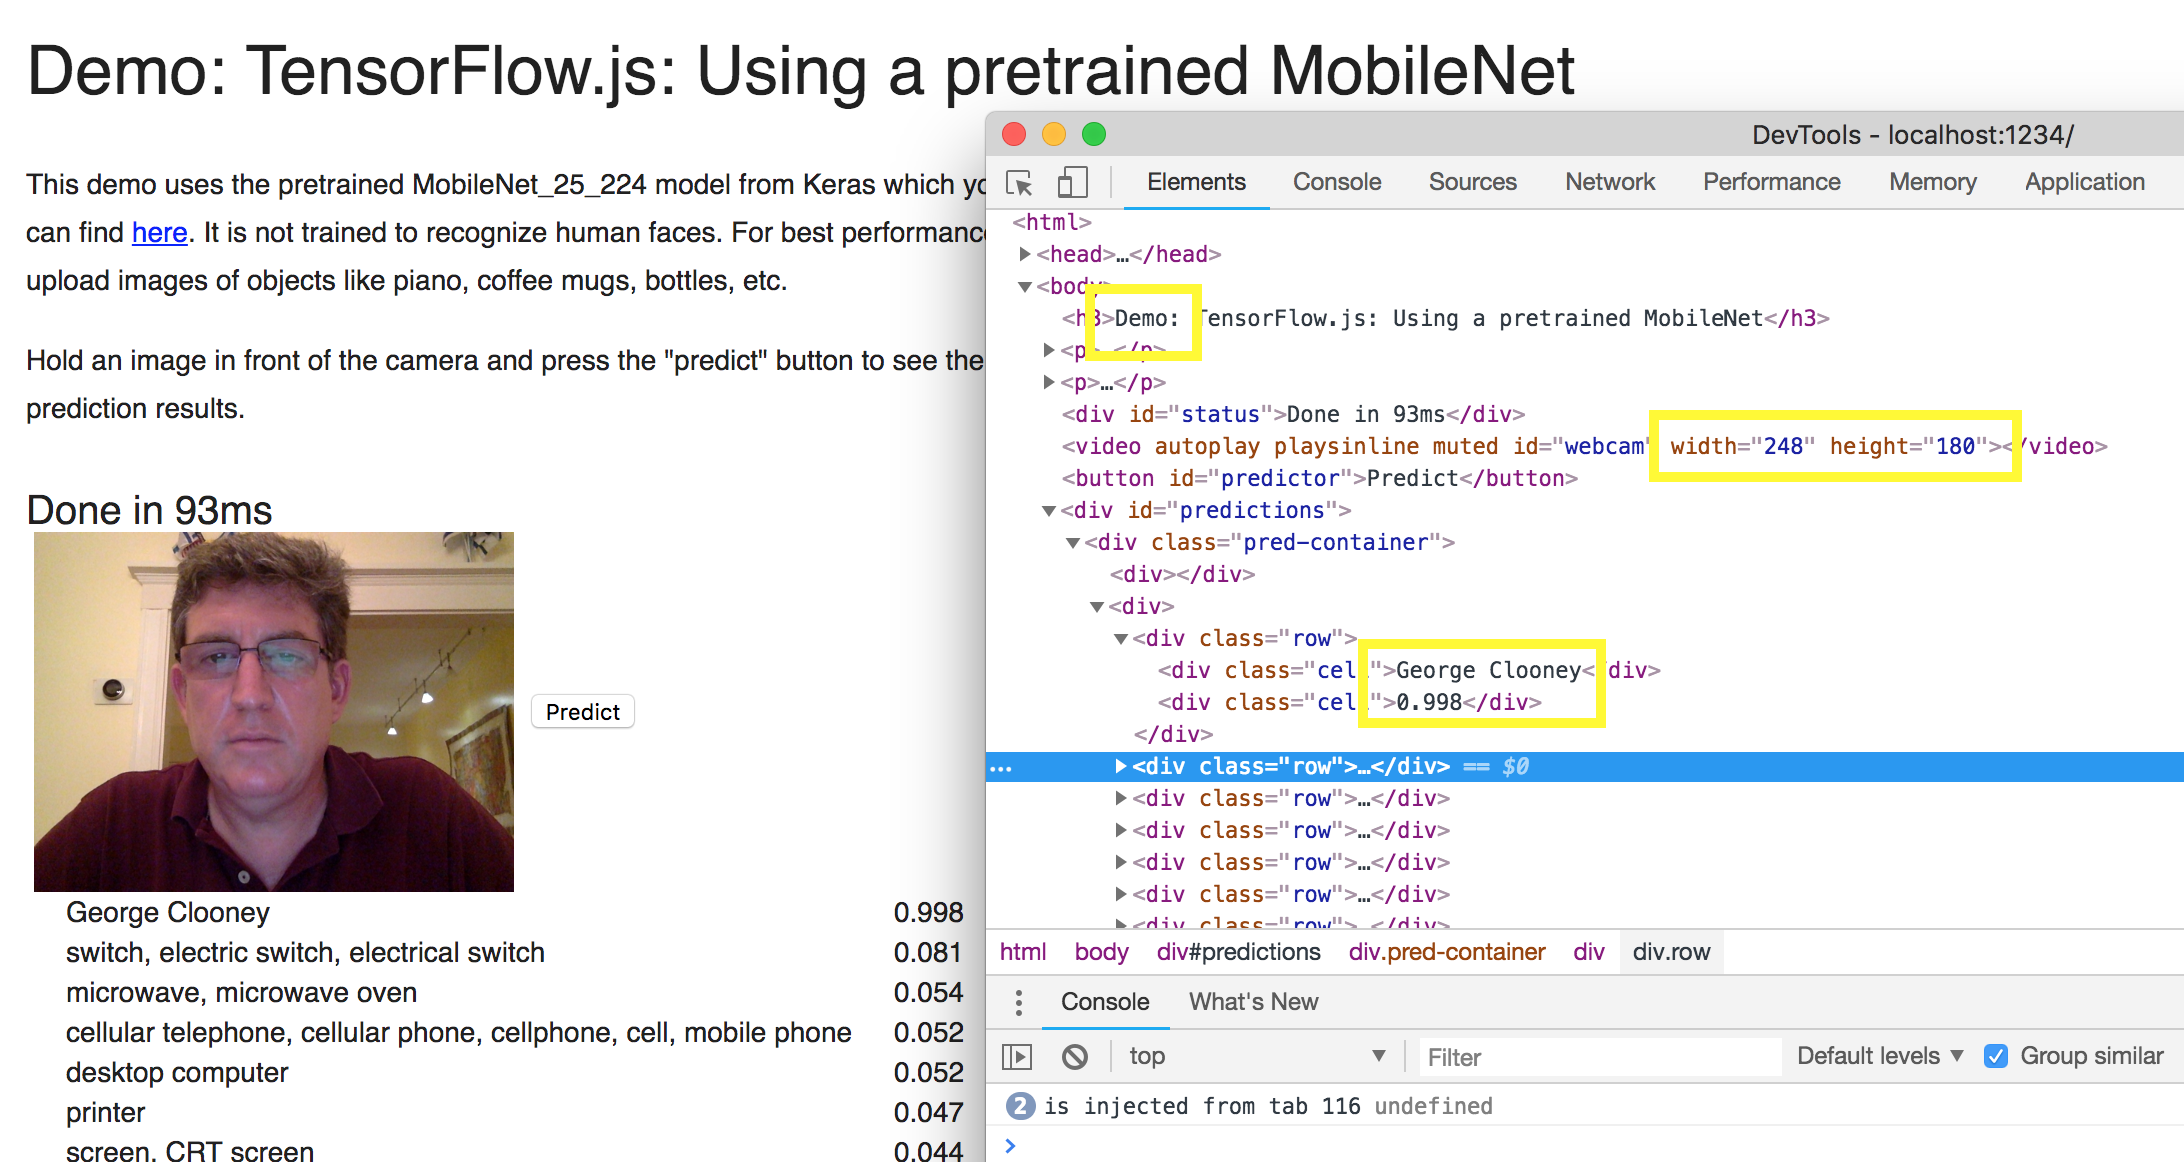Click the webcam video preview
Image resolution: width=2184 pixels, height=1162 pixels.
point(274,712)
